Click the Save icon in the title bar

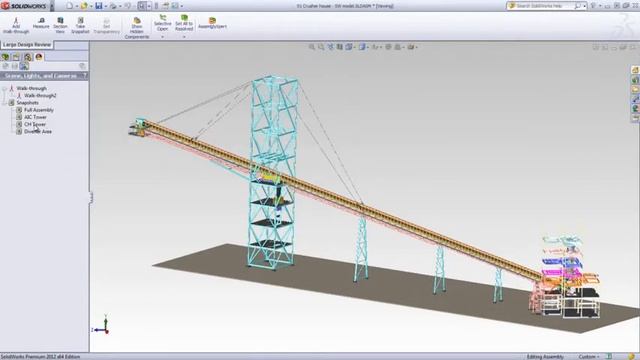(99, 6)
